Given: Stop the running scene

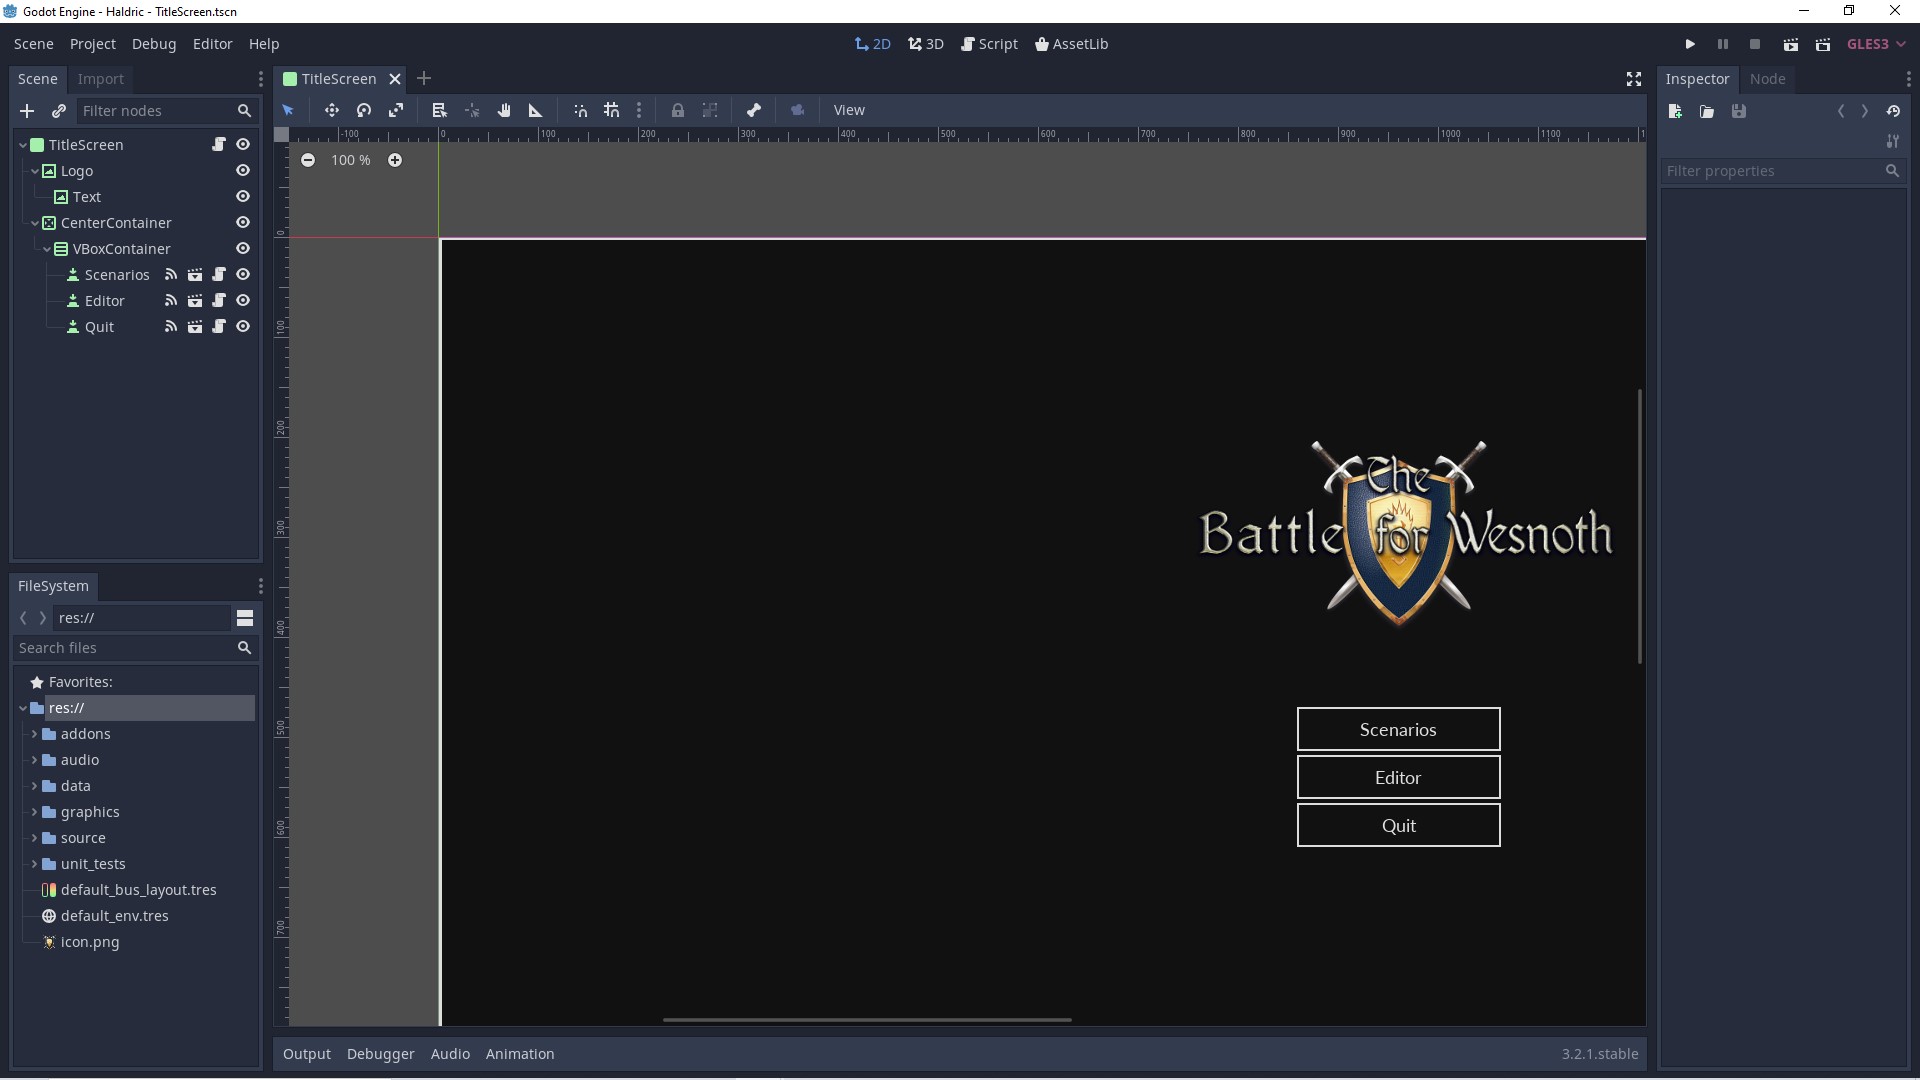Looking at the screenshot, I should pos(1754,44).
